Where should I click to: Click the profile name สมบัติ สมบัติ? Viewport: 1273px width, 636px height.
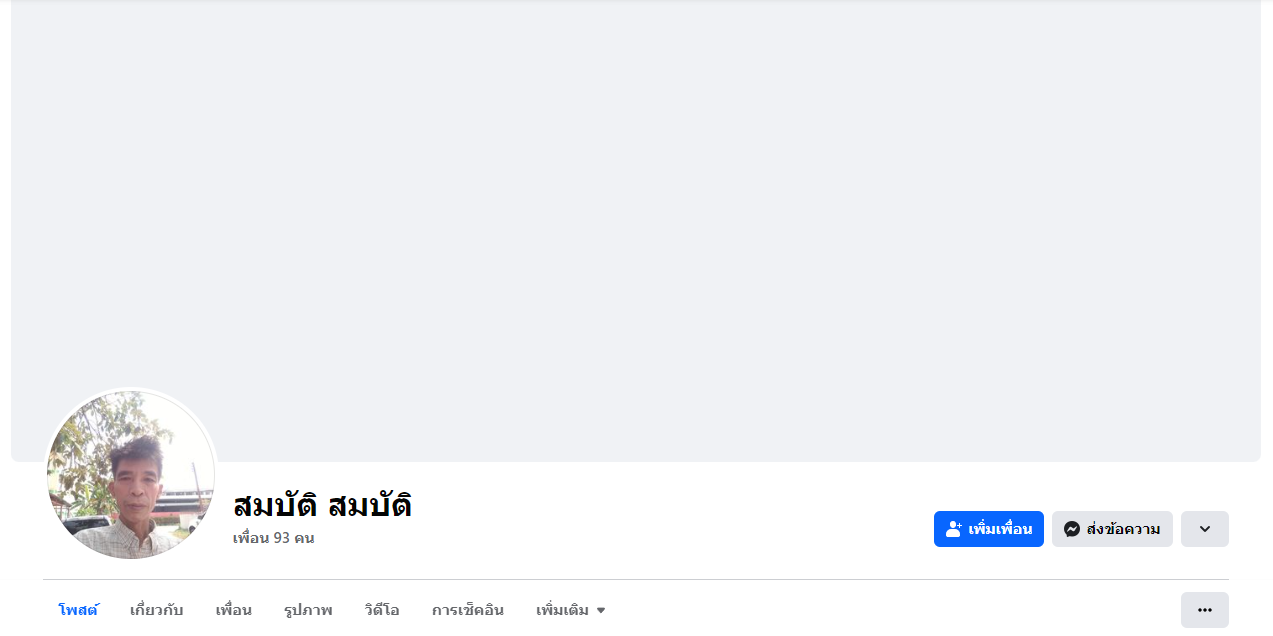(x=322, y=505)
